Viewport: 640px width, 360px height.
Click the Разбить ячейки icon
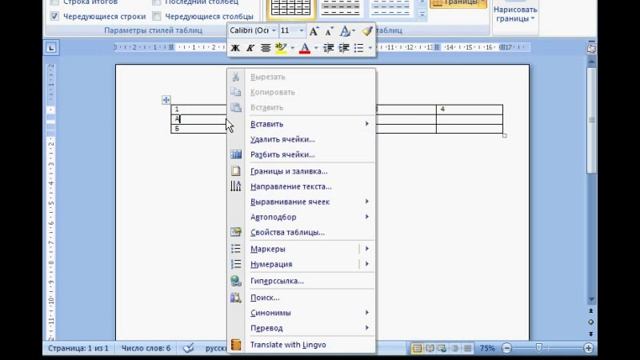point(236,155)
